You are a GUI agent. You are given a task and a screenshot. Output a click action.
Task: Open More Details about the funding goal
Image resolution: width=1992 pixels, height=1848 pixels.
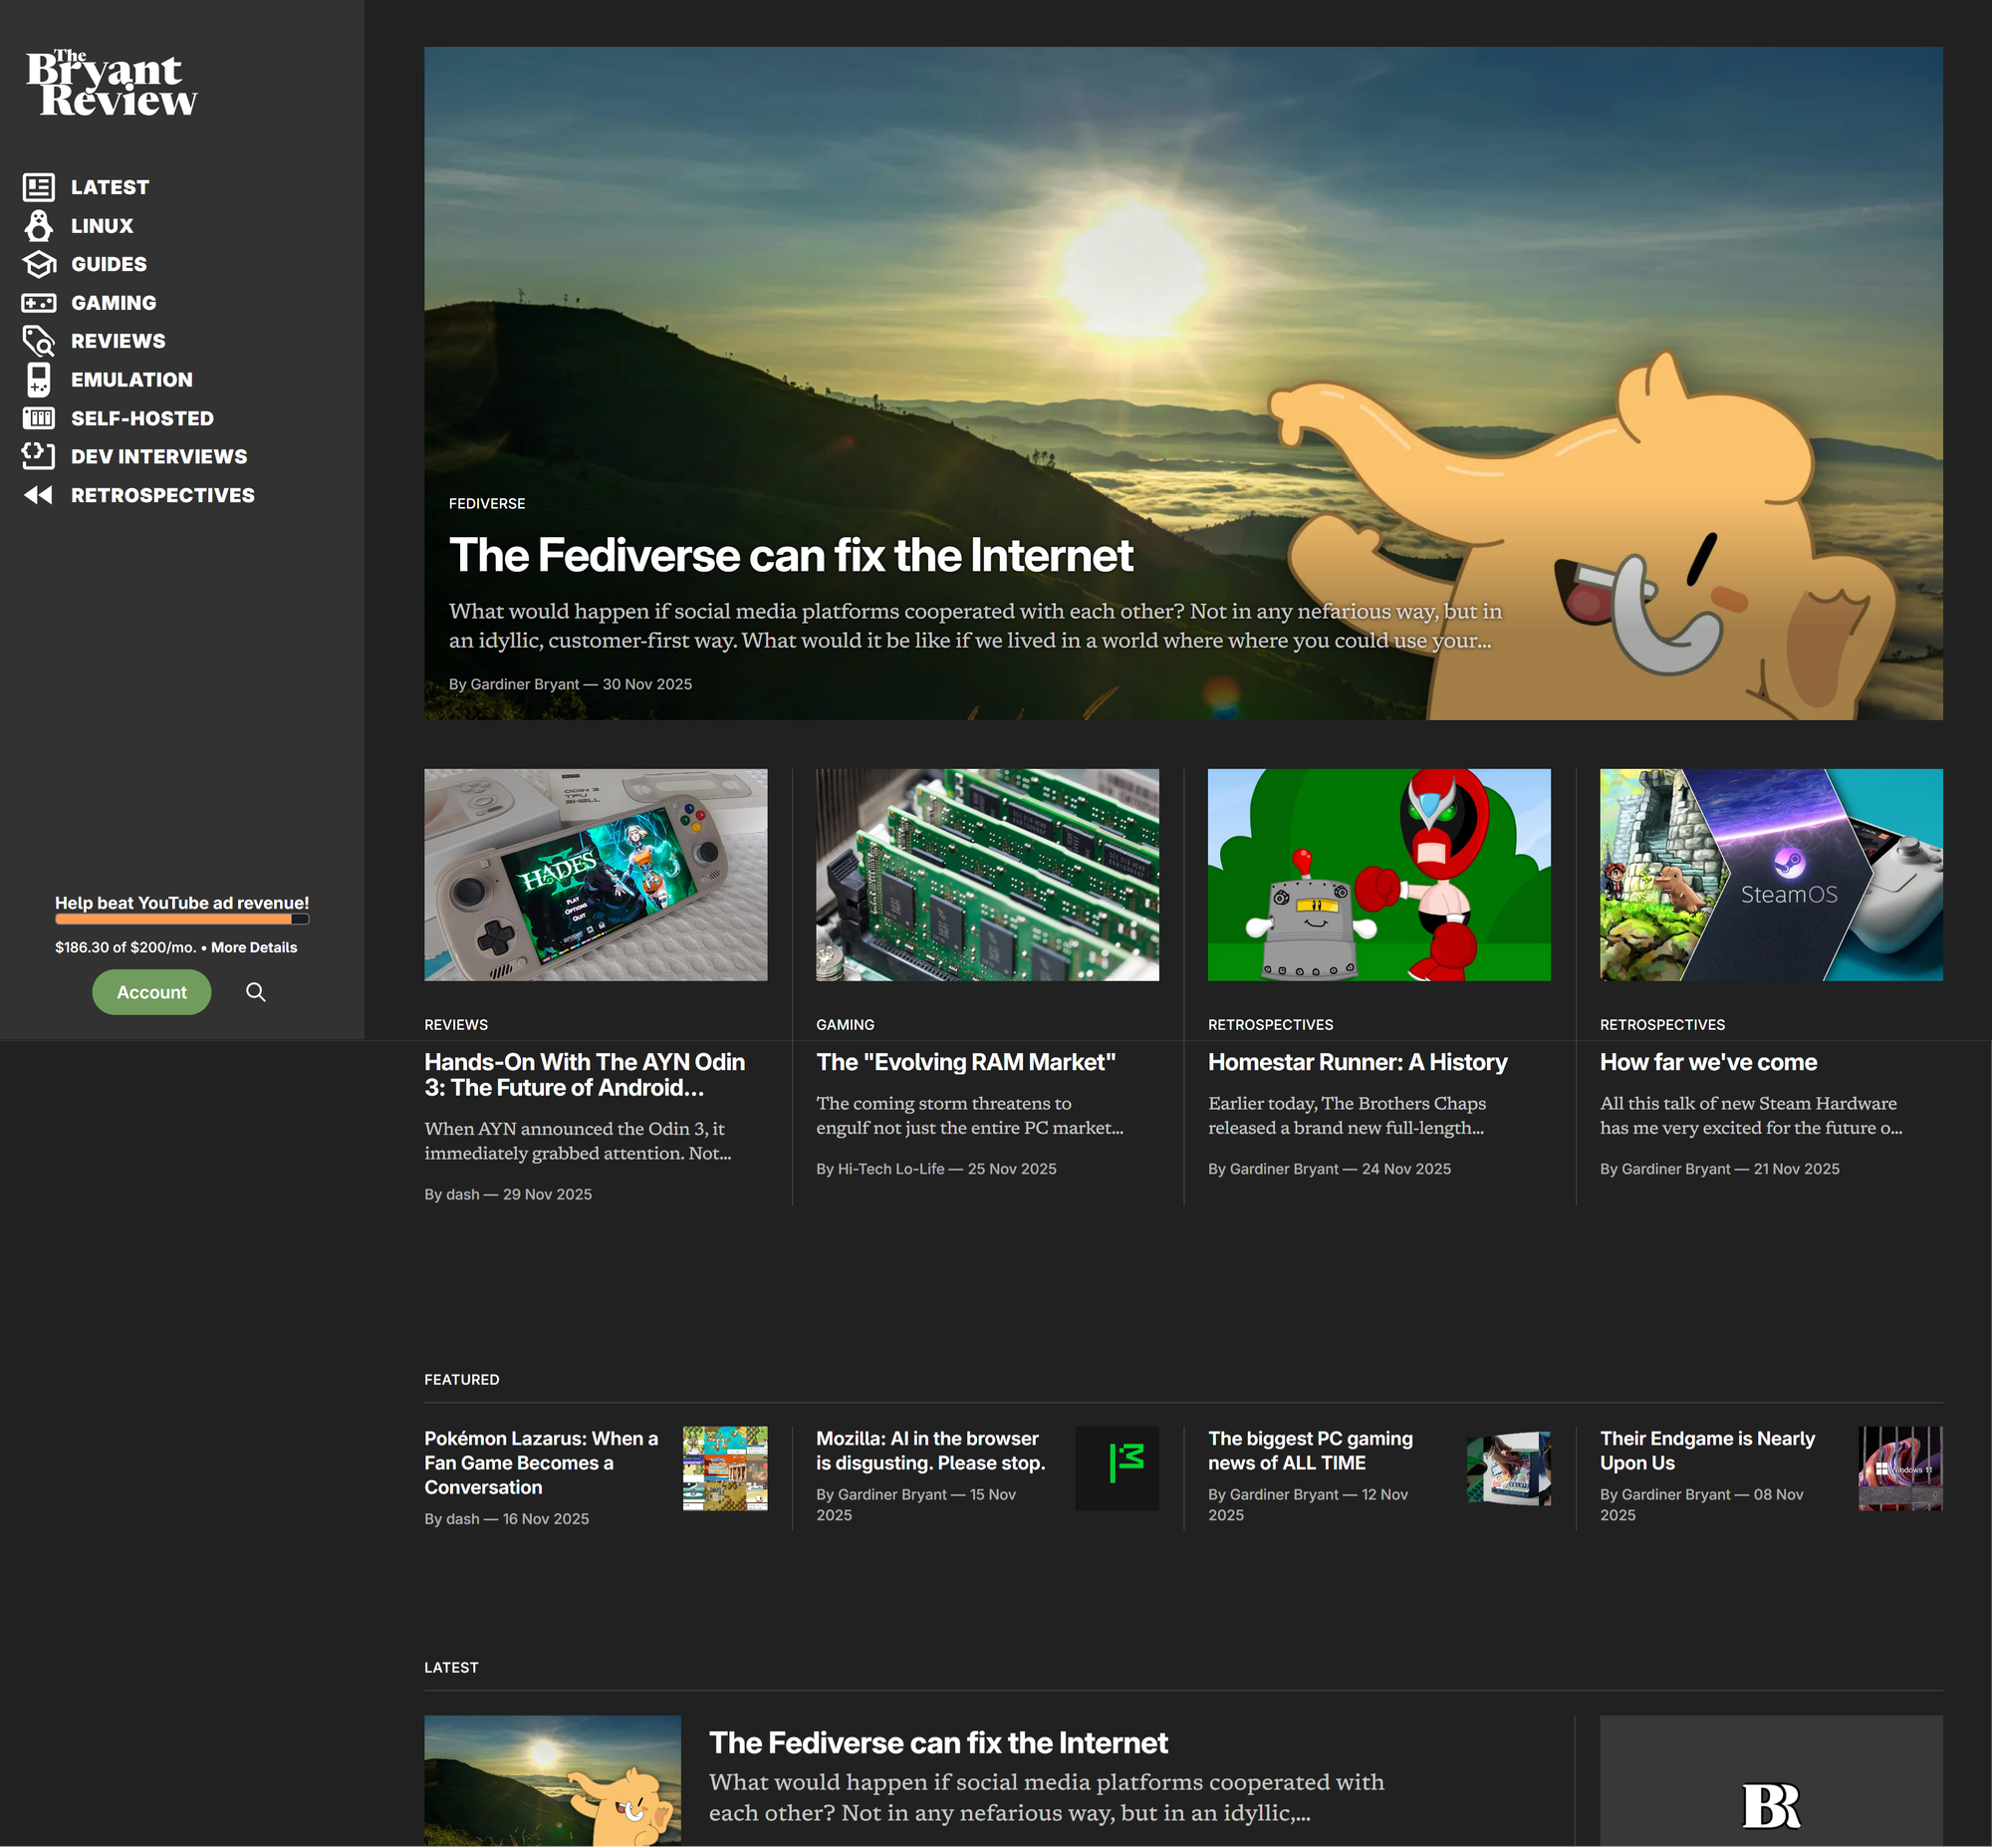coord(255,947)
